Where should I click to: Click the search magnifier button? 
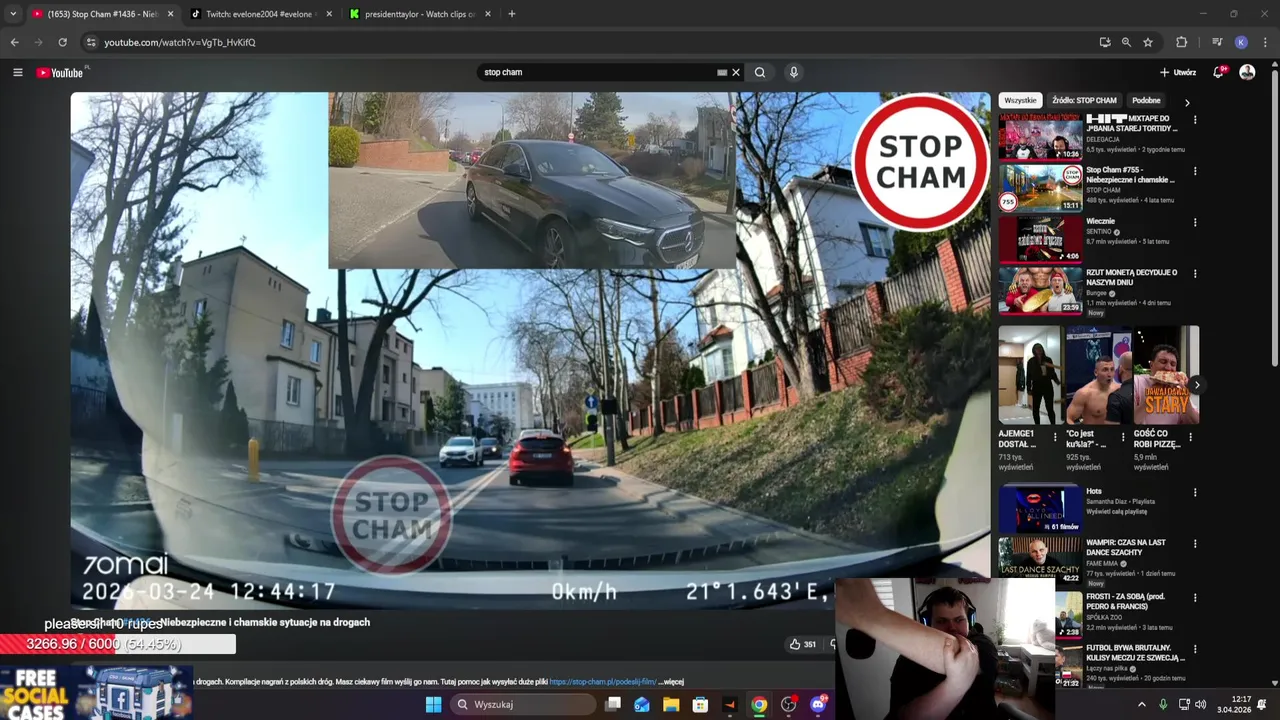(x=760, y=72)
